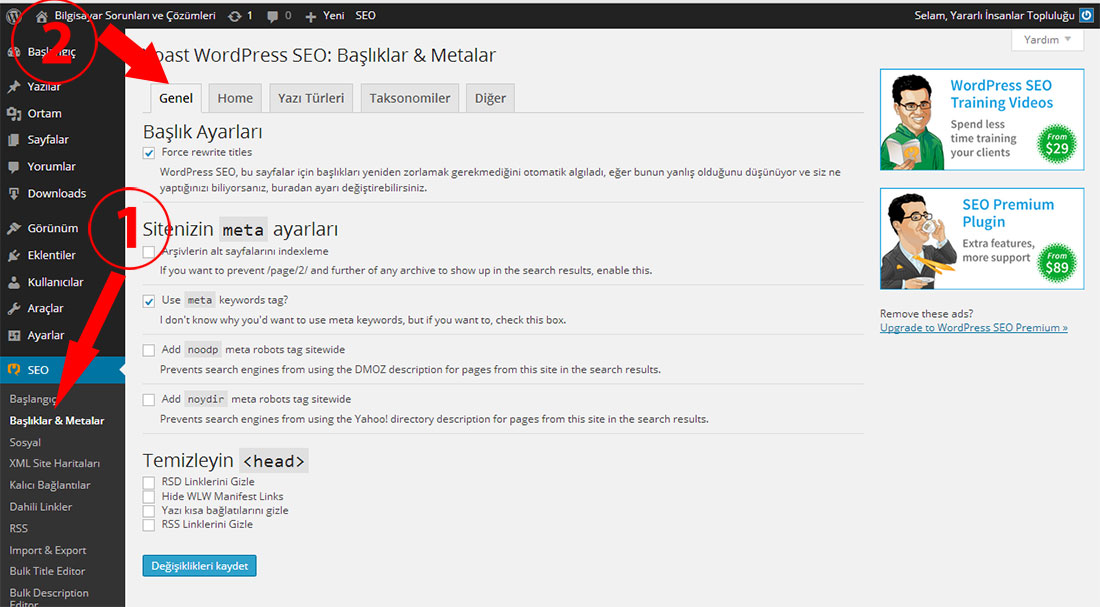Viewport: 1100px width, 607px height.
Task: Open Görünüm via its paintbrush icon
Action: 13,229
